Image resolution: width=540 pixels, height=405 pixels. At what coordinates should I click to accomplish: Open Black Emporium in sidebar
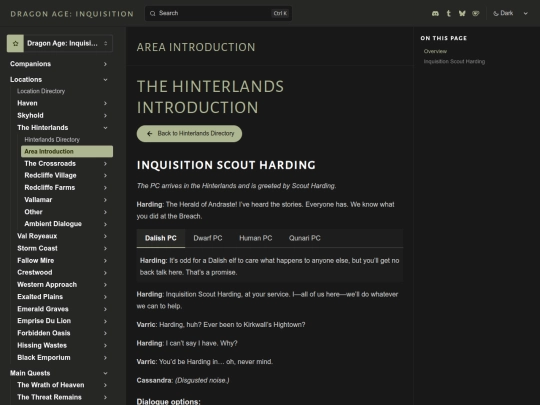(x=44, y=357)
